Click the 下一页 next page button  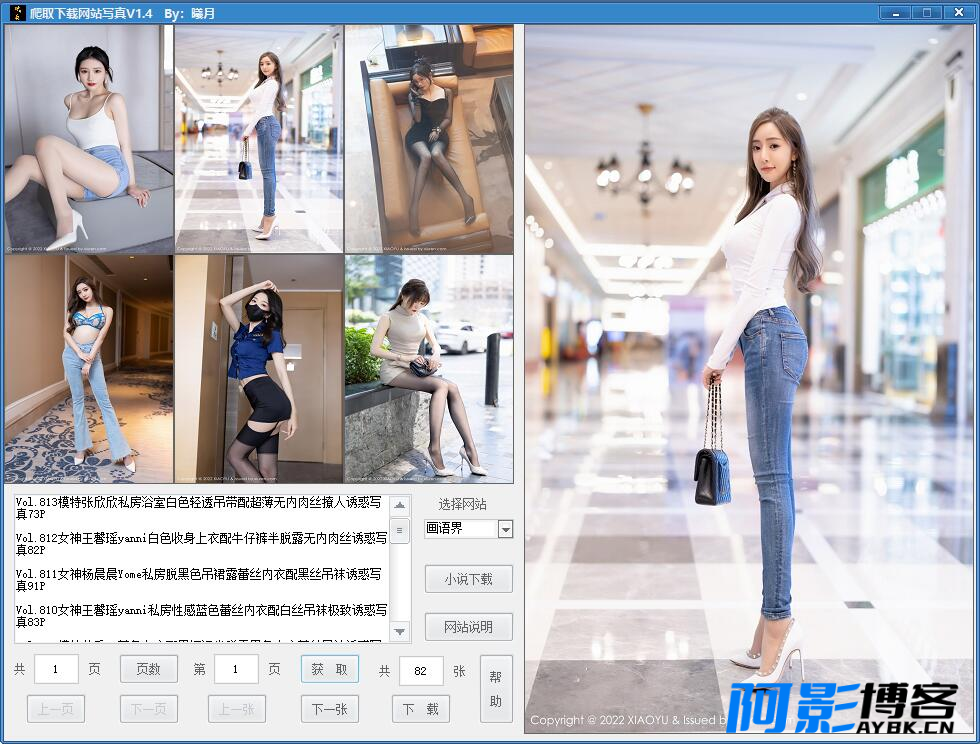(x=149, y=709)
